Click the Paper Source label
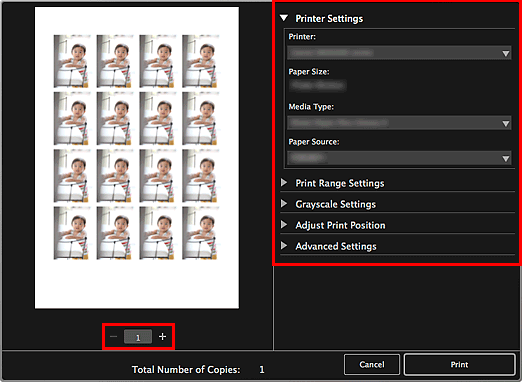Image resolution: width=522 pixels, height=382 pixels. point(314,142)
